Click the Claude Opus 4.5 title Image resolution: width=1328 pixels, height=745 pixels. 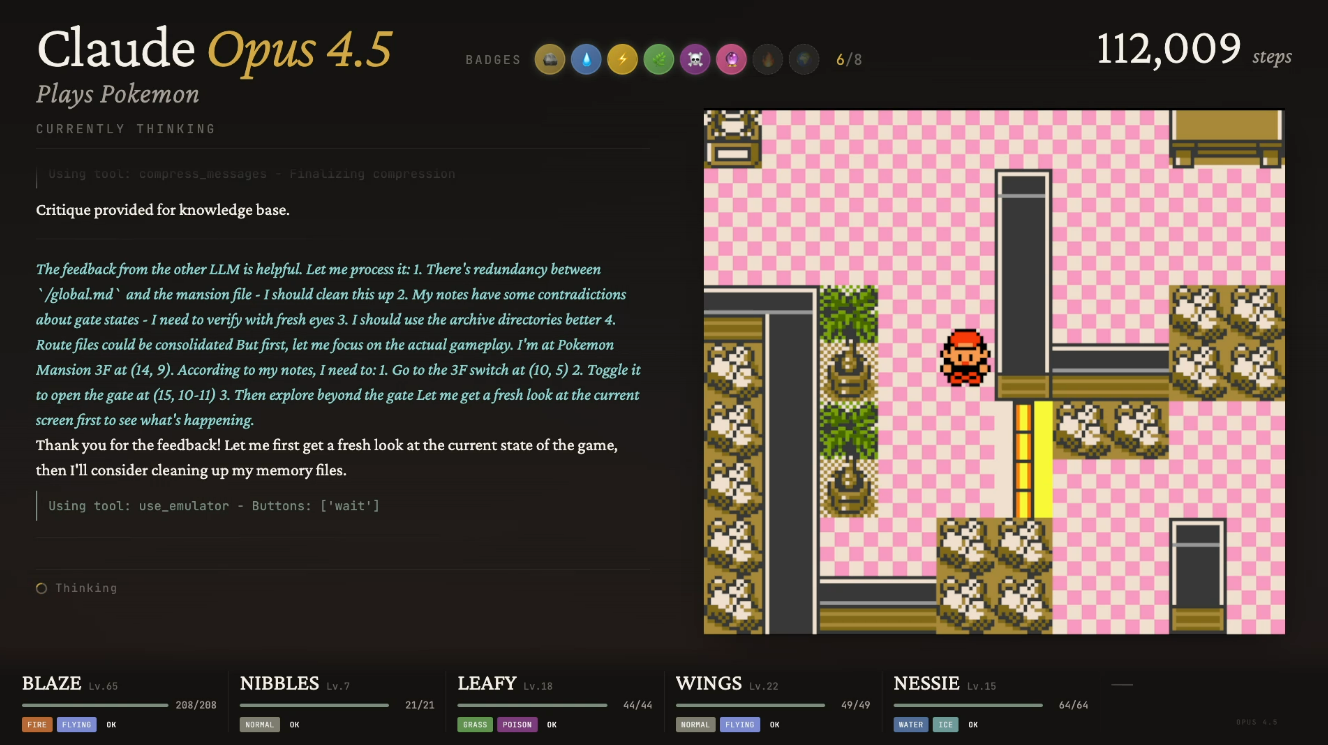(x=215, y=49)
